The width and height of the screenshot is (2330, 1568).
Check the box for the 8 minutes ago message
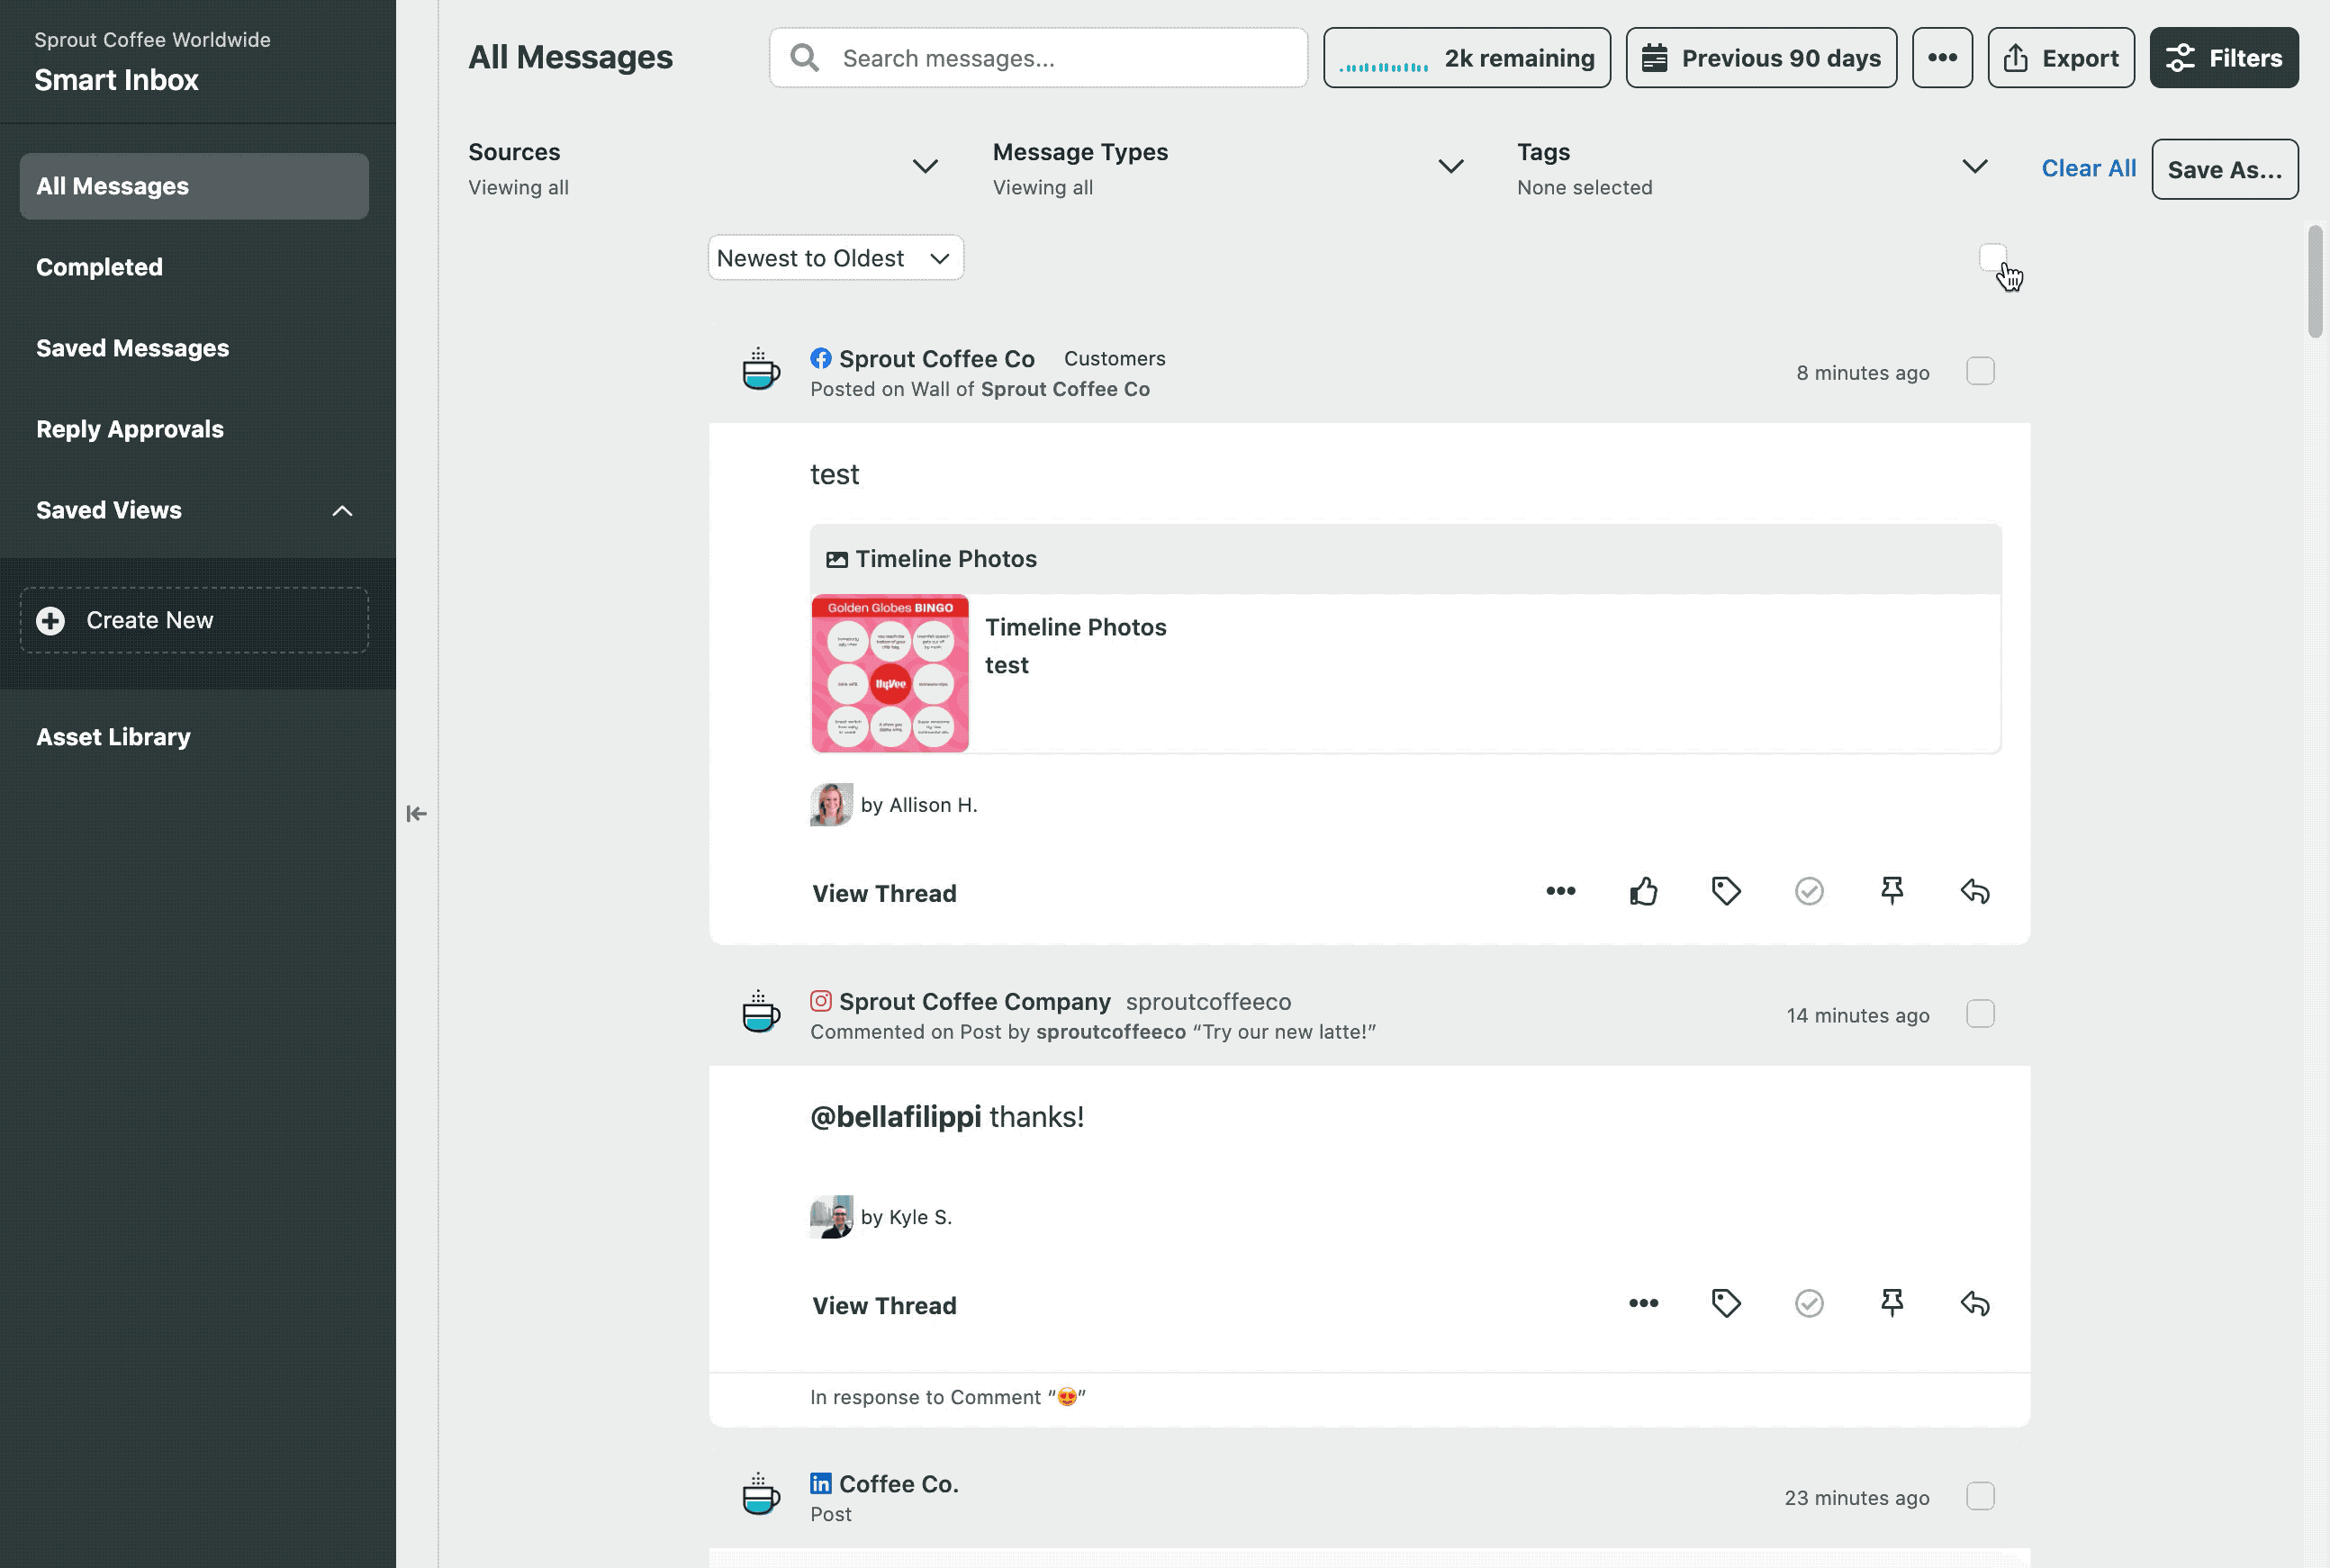coord(1980,371)
